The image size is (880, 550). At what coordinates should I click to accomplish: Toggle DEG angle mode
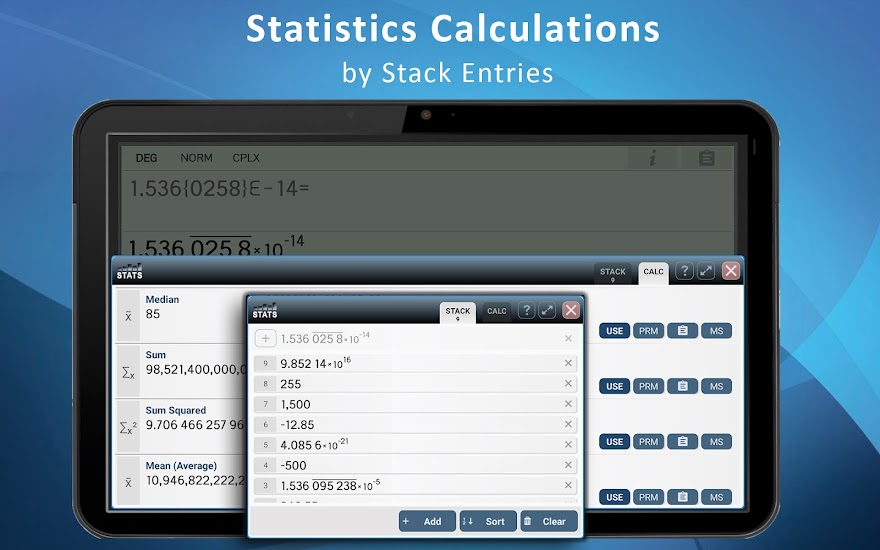point(146,158)
